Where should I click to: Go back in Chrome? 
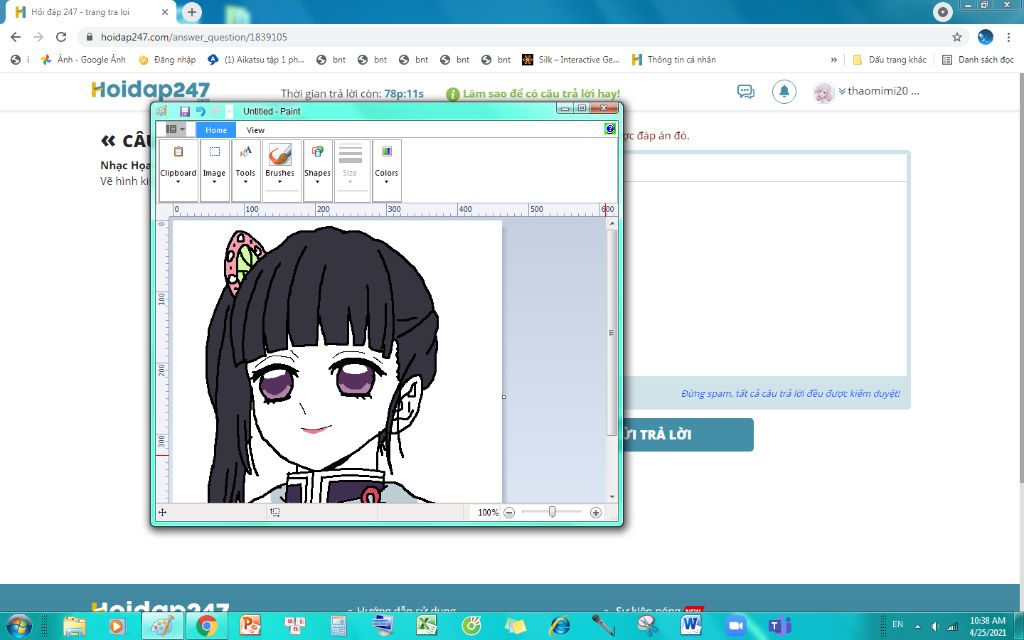click(16, 37)
